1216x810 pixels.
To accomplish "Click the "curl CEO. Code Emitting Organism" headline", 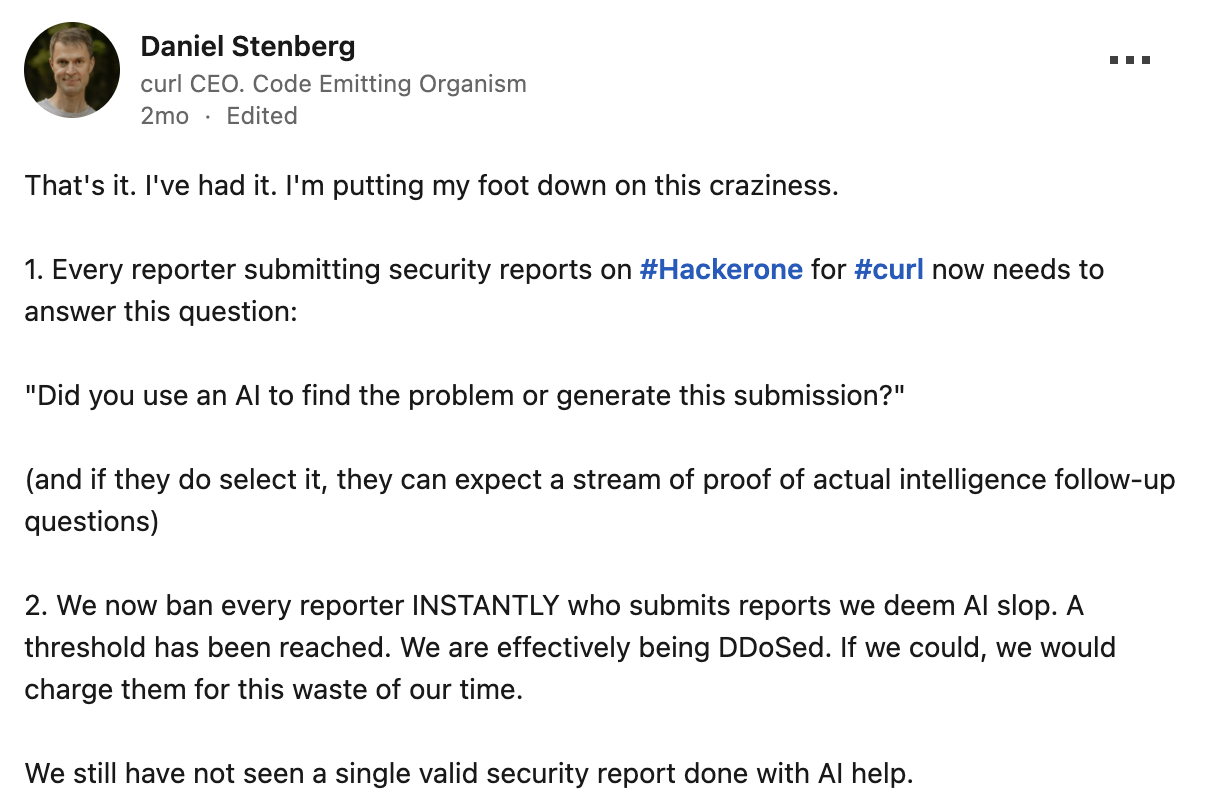I will coord(333,83).
